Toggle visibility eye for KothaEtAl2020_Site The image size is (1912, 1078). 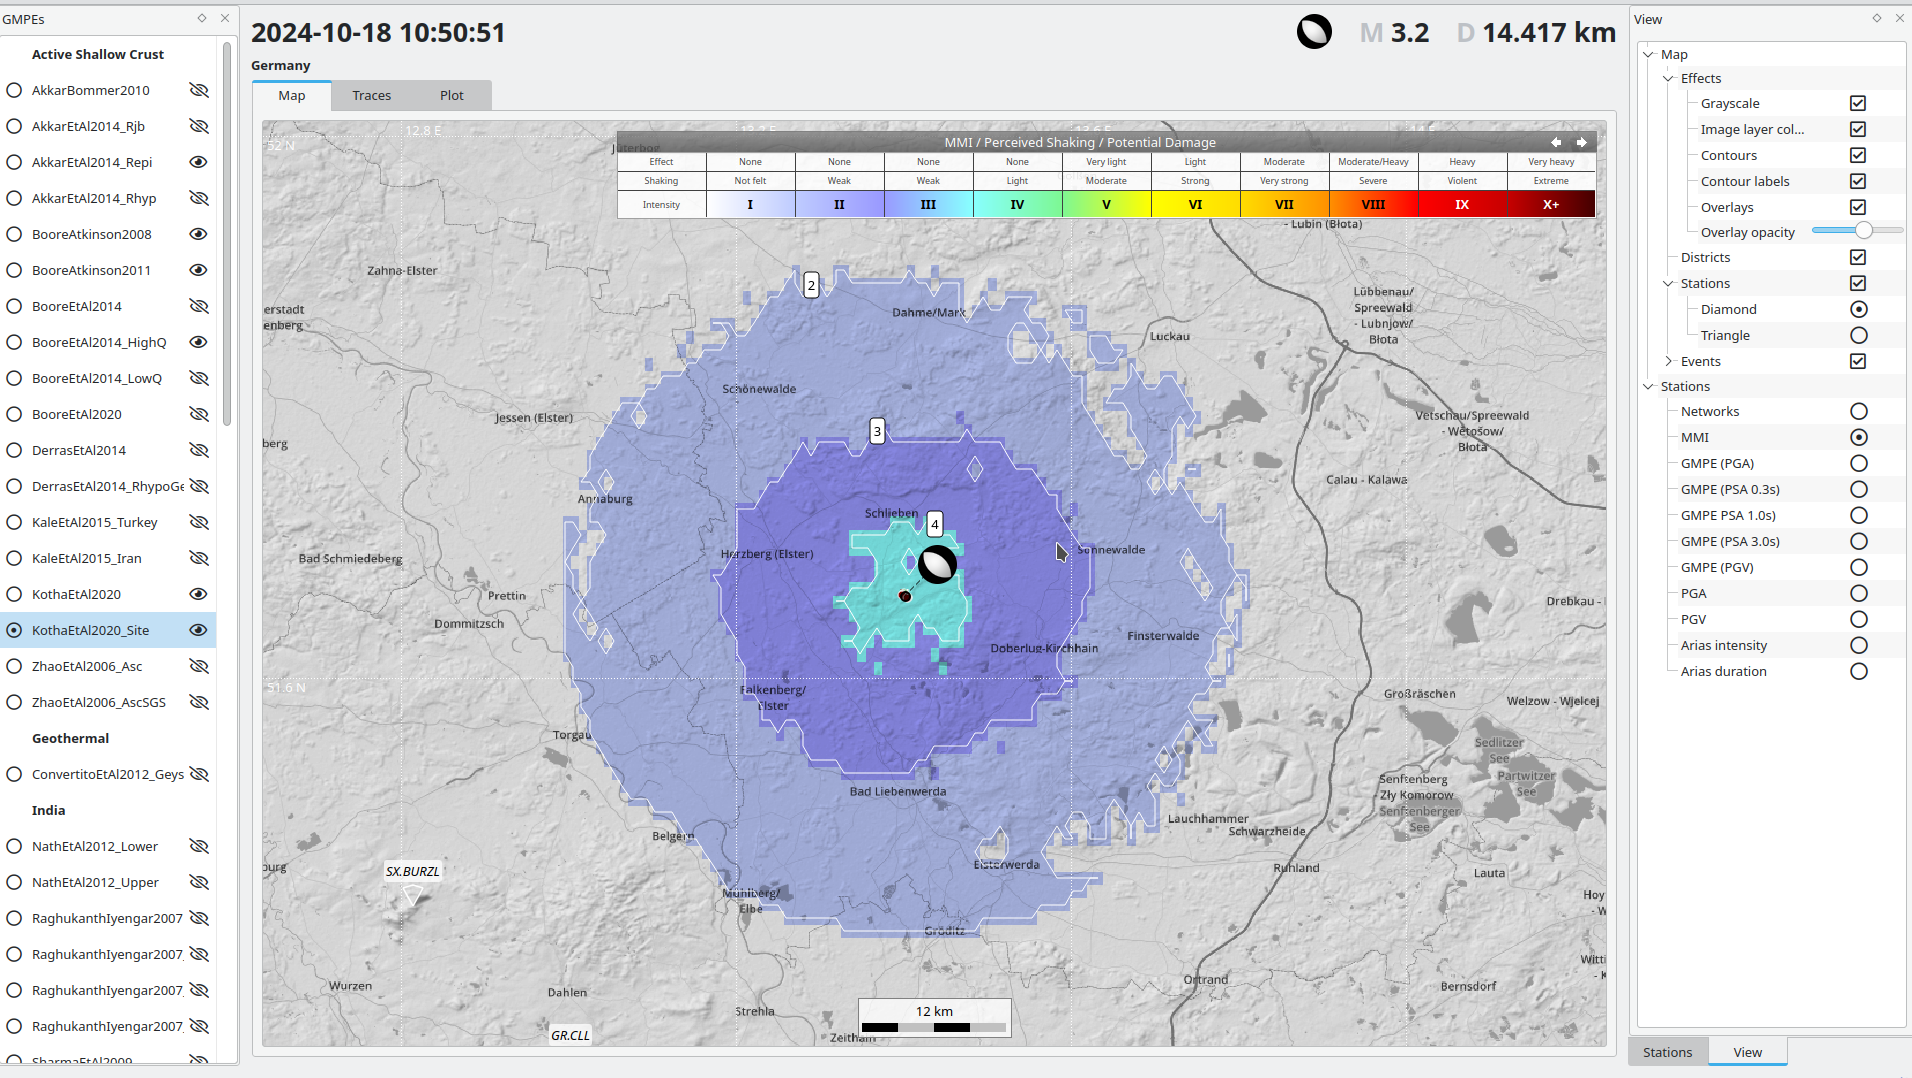199,630
